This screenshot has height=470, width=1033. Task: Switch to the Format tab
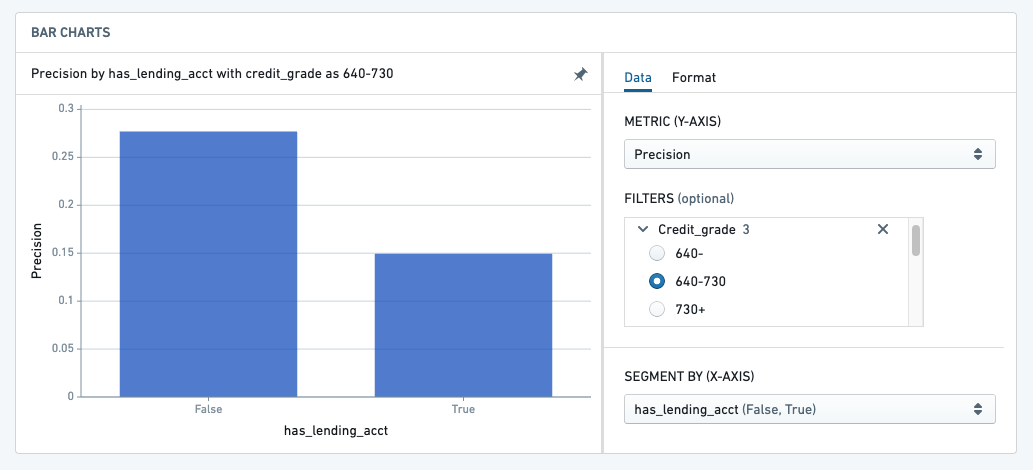coord(694,77)
